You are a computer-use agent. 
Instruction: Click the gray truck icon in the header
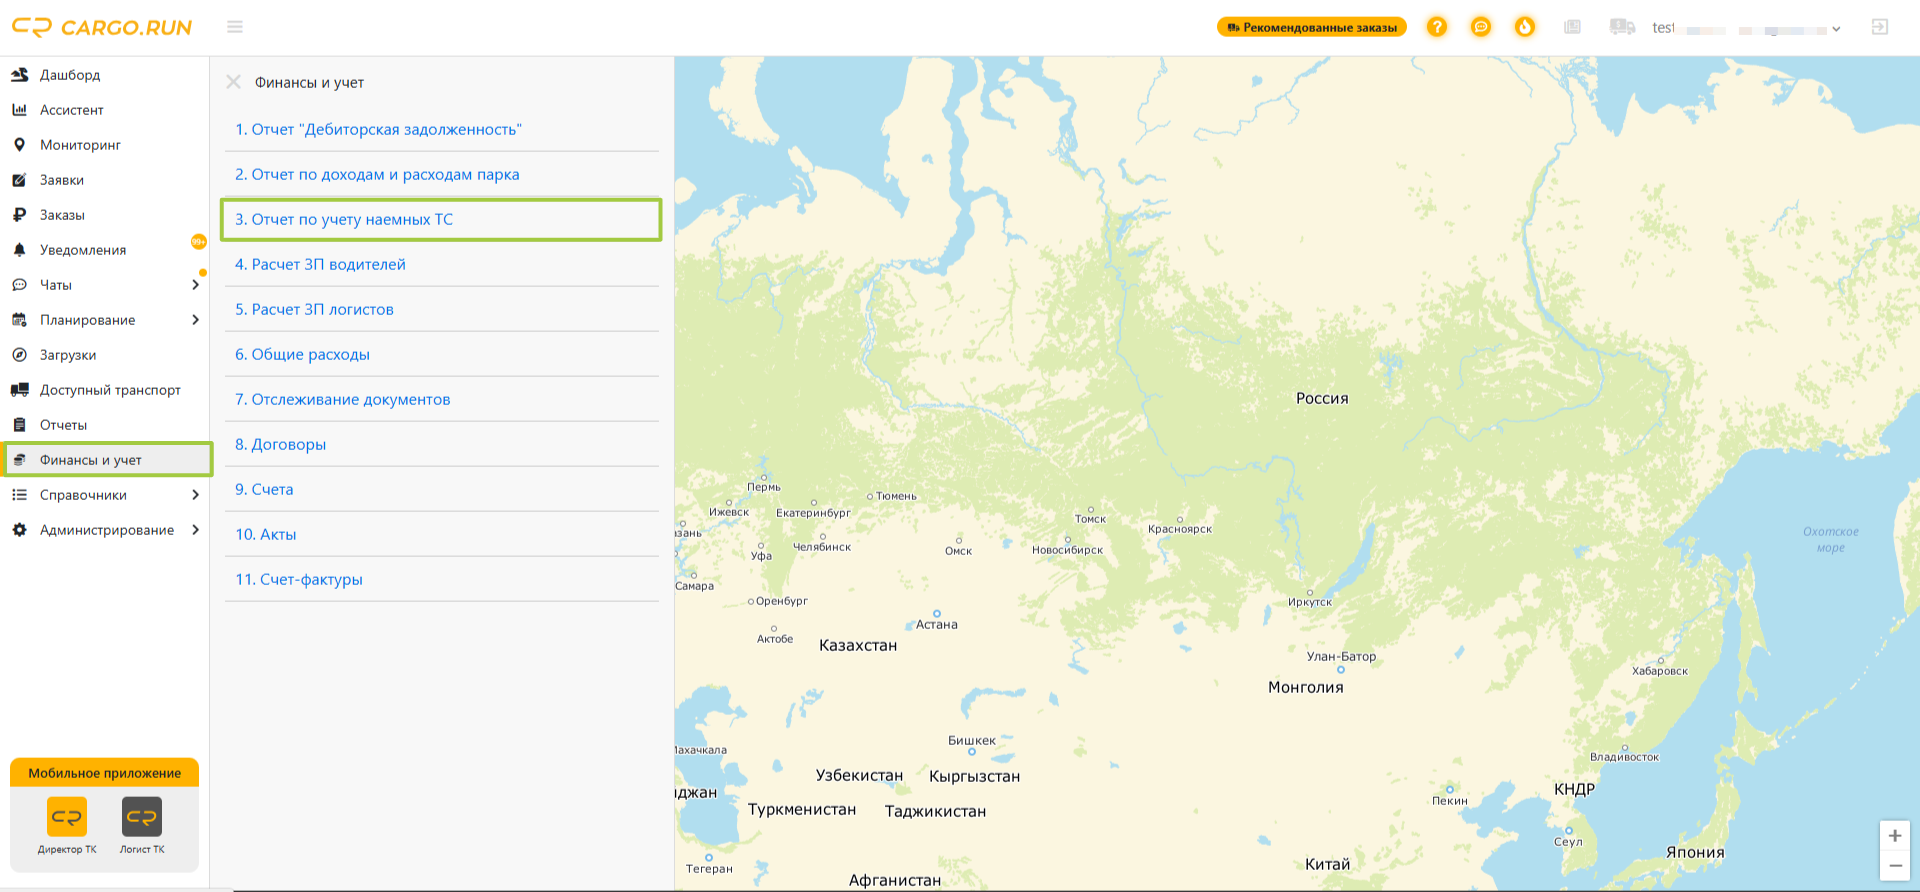click(x=1622, y=27)
